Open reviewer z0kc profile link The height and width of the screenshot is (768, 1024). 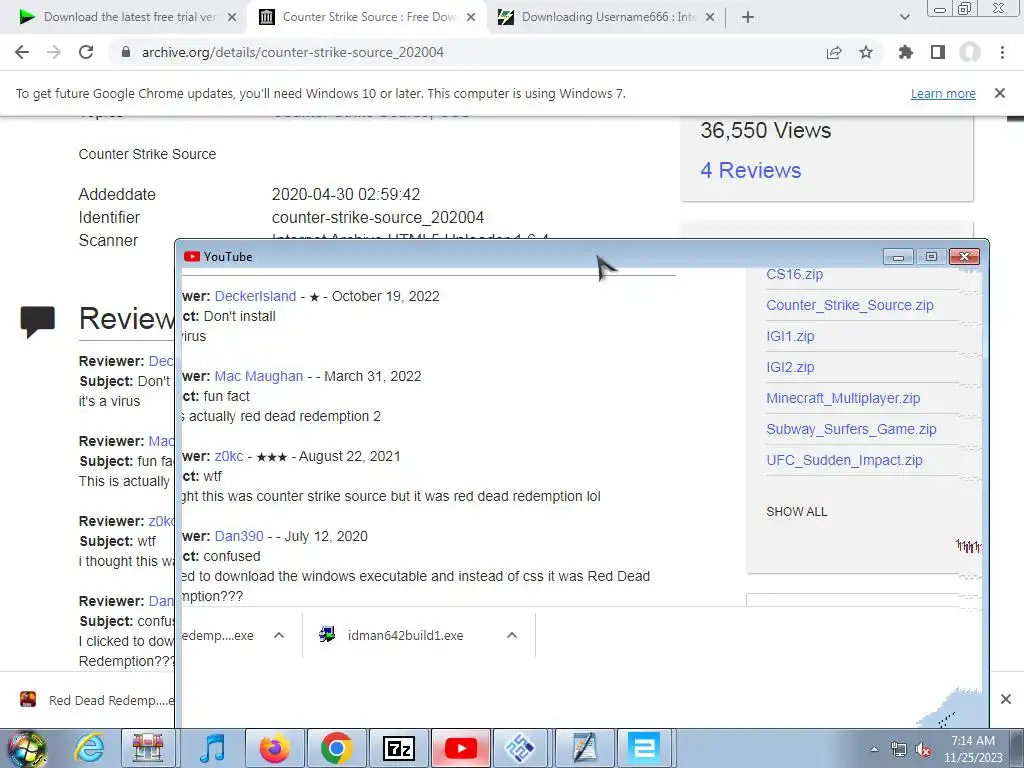229,456
